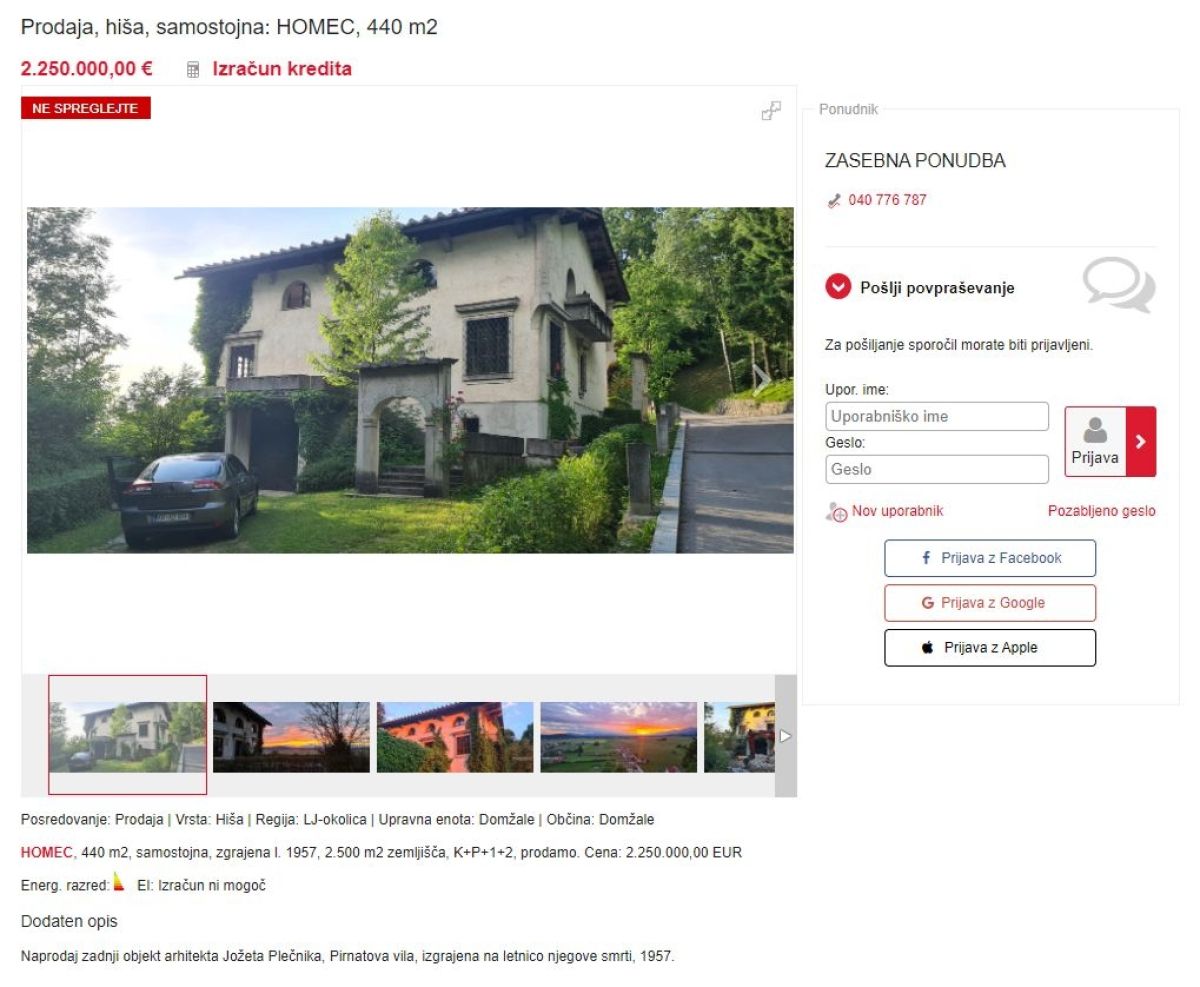This screenshot has width=1200, height=987.
Task: Click the speech bubbles inquiry icon
Action: (x=1119, y=284)
